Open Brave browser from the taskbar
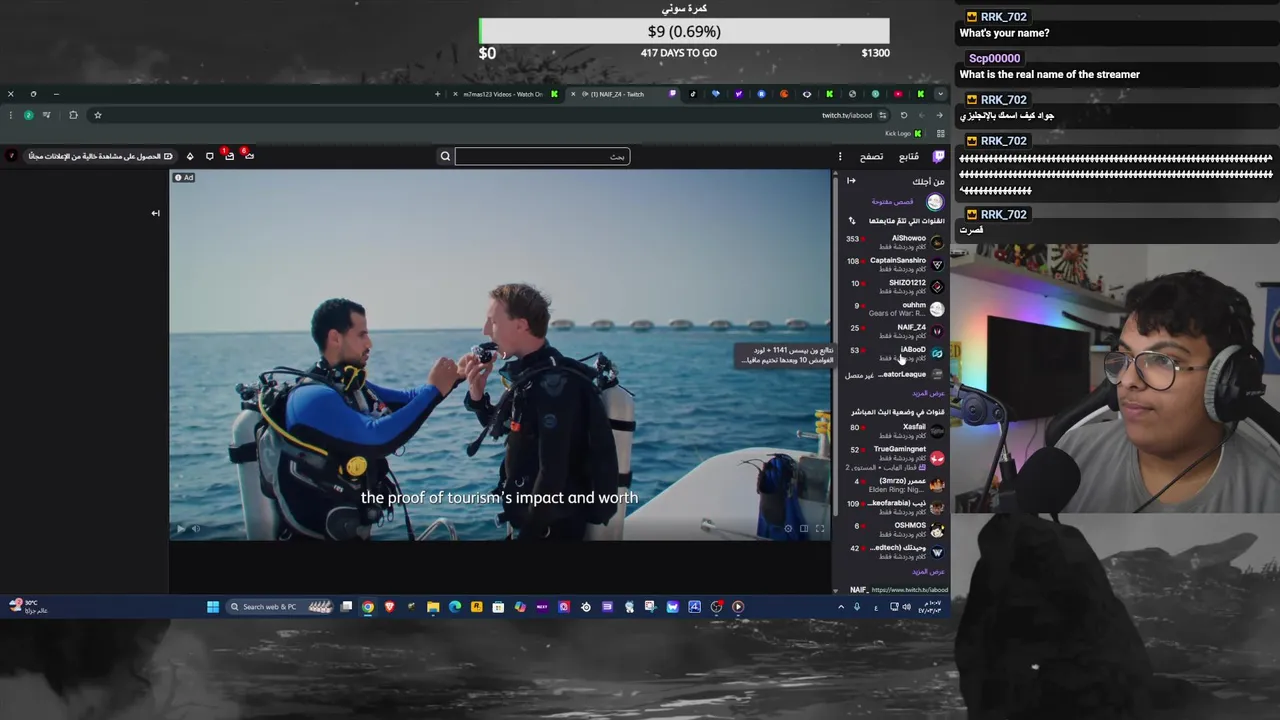The image size is (1280, 720). click(390, 607)
